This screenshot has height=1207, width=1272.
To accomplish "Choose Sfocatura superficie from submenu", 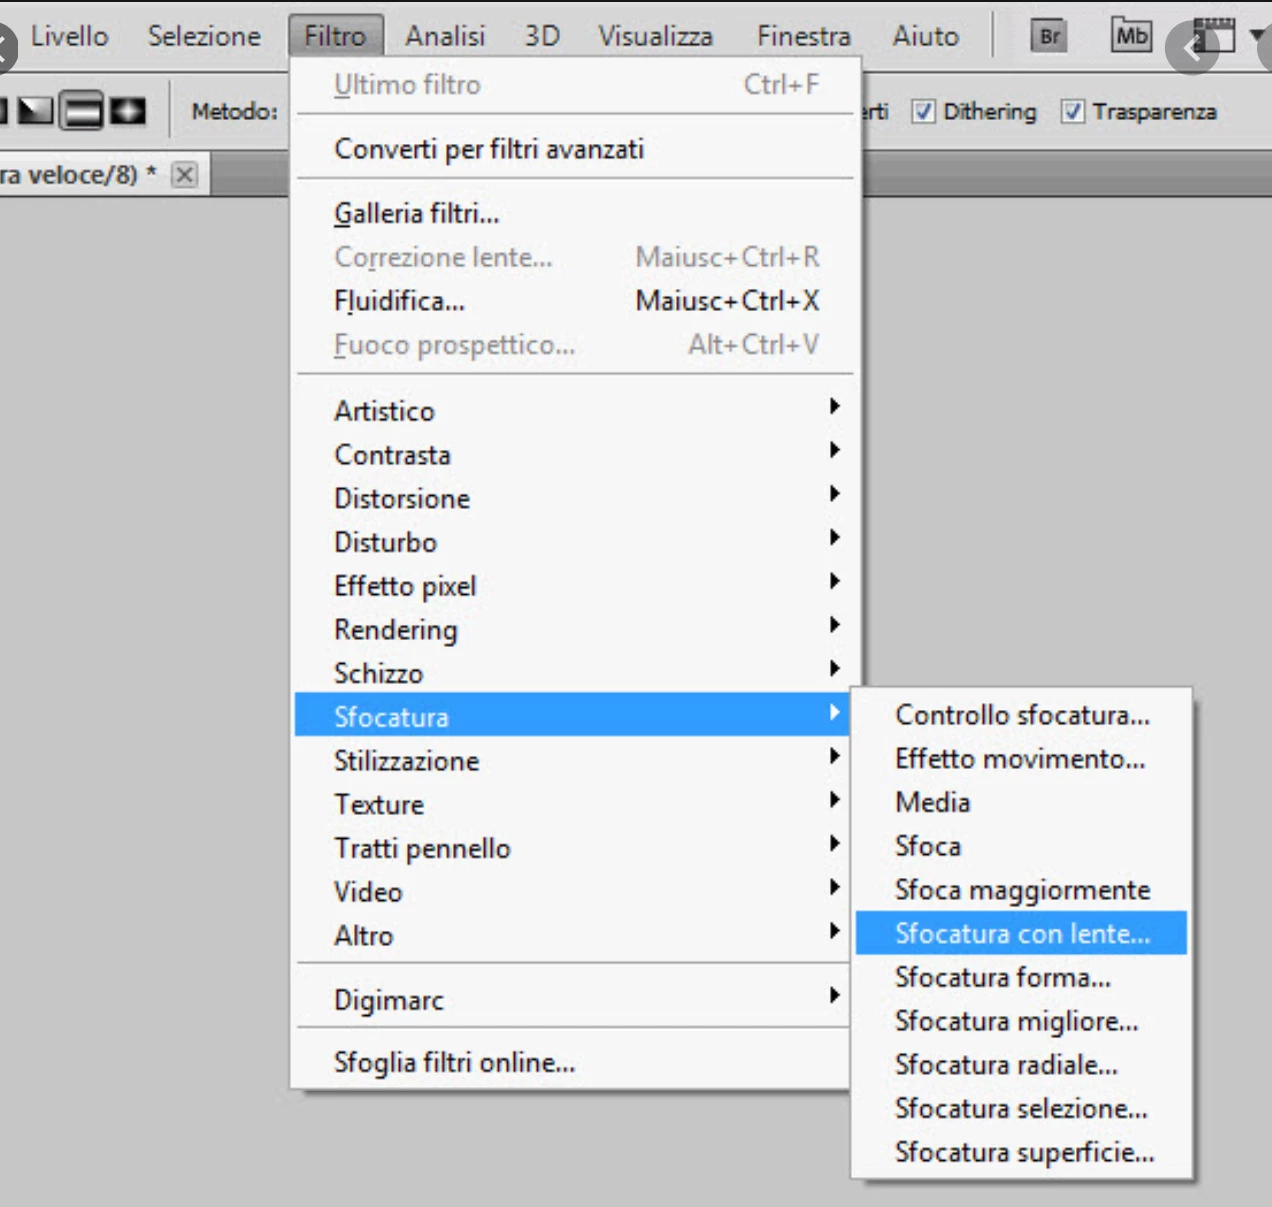I will (1021, 1152).
